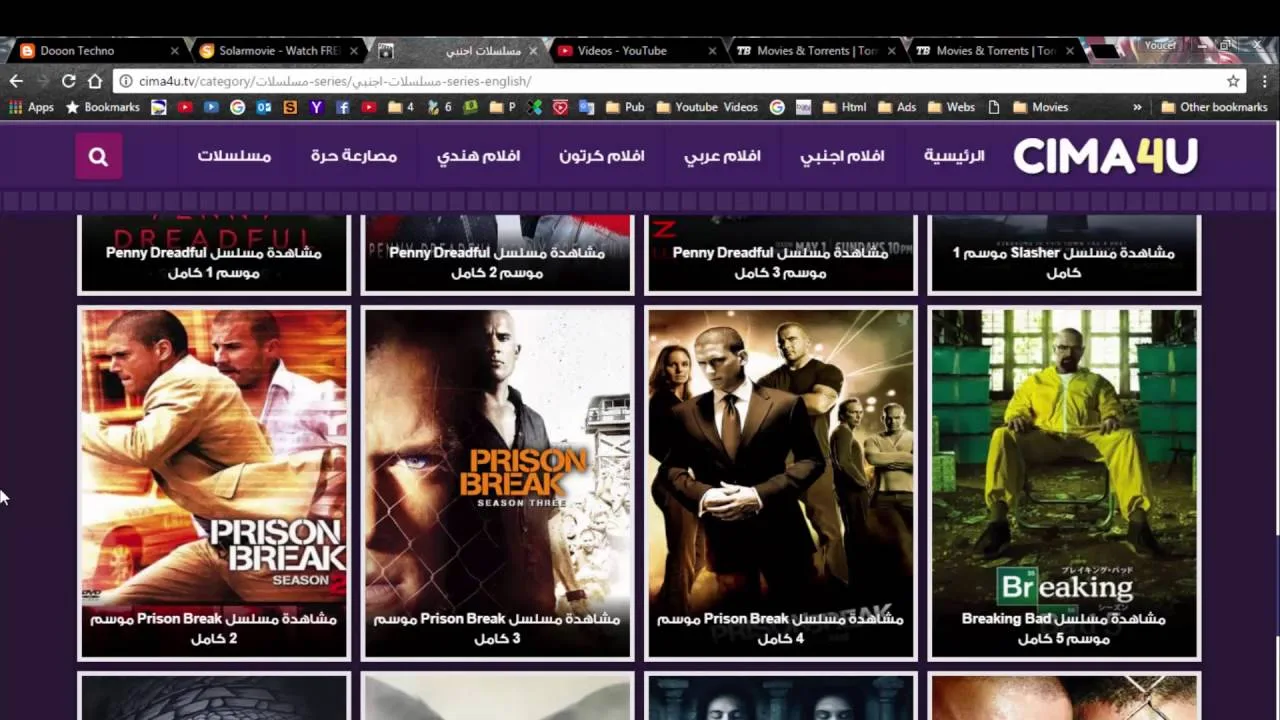This screenshot has height=720, width=1280.
Task: Open the bookmark icon labeled 6
Action: click(439, 107)
